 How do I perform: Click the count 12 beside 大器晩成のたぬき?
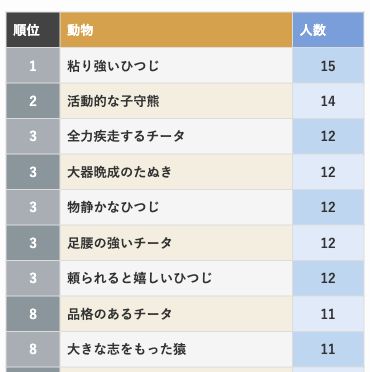(328, 172)
